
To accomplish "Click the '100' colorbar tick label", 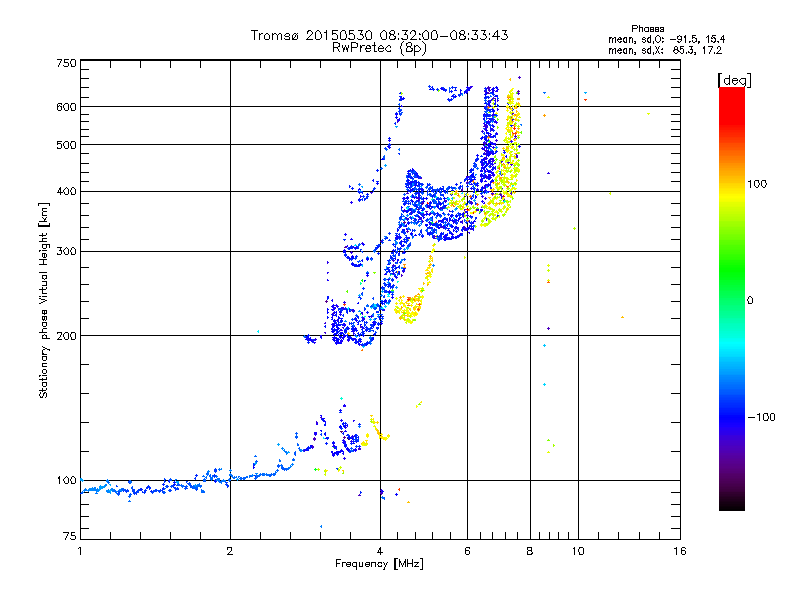I will pyautogui.click(x=757, y=184).
